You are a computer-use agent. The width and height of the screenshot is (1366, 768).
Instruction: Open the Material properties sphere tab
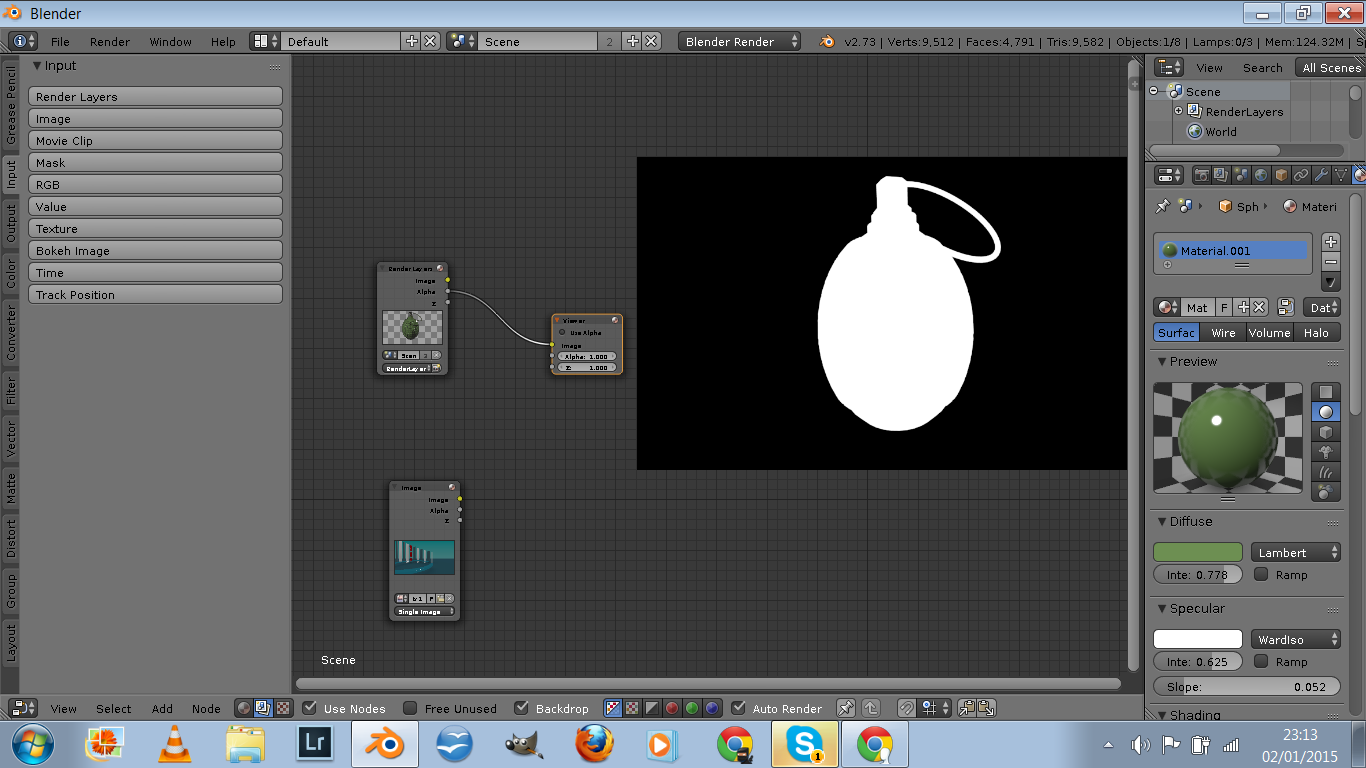[1359, 175]
